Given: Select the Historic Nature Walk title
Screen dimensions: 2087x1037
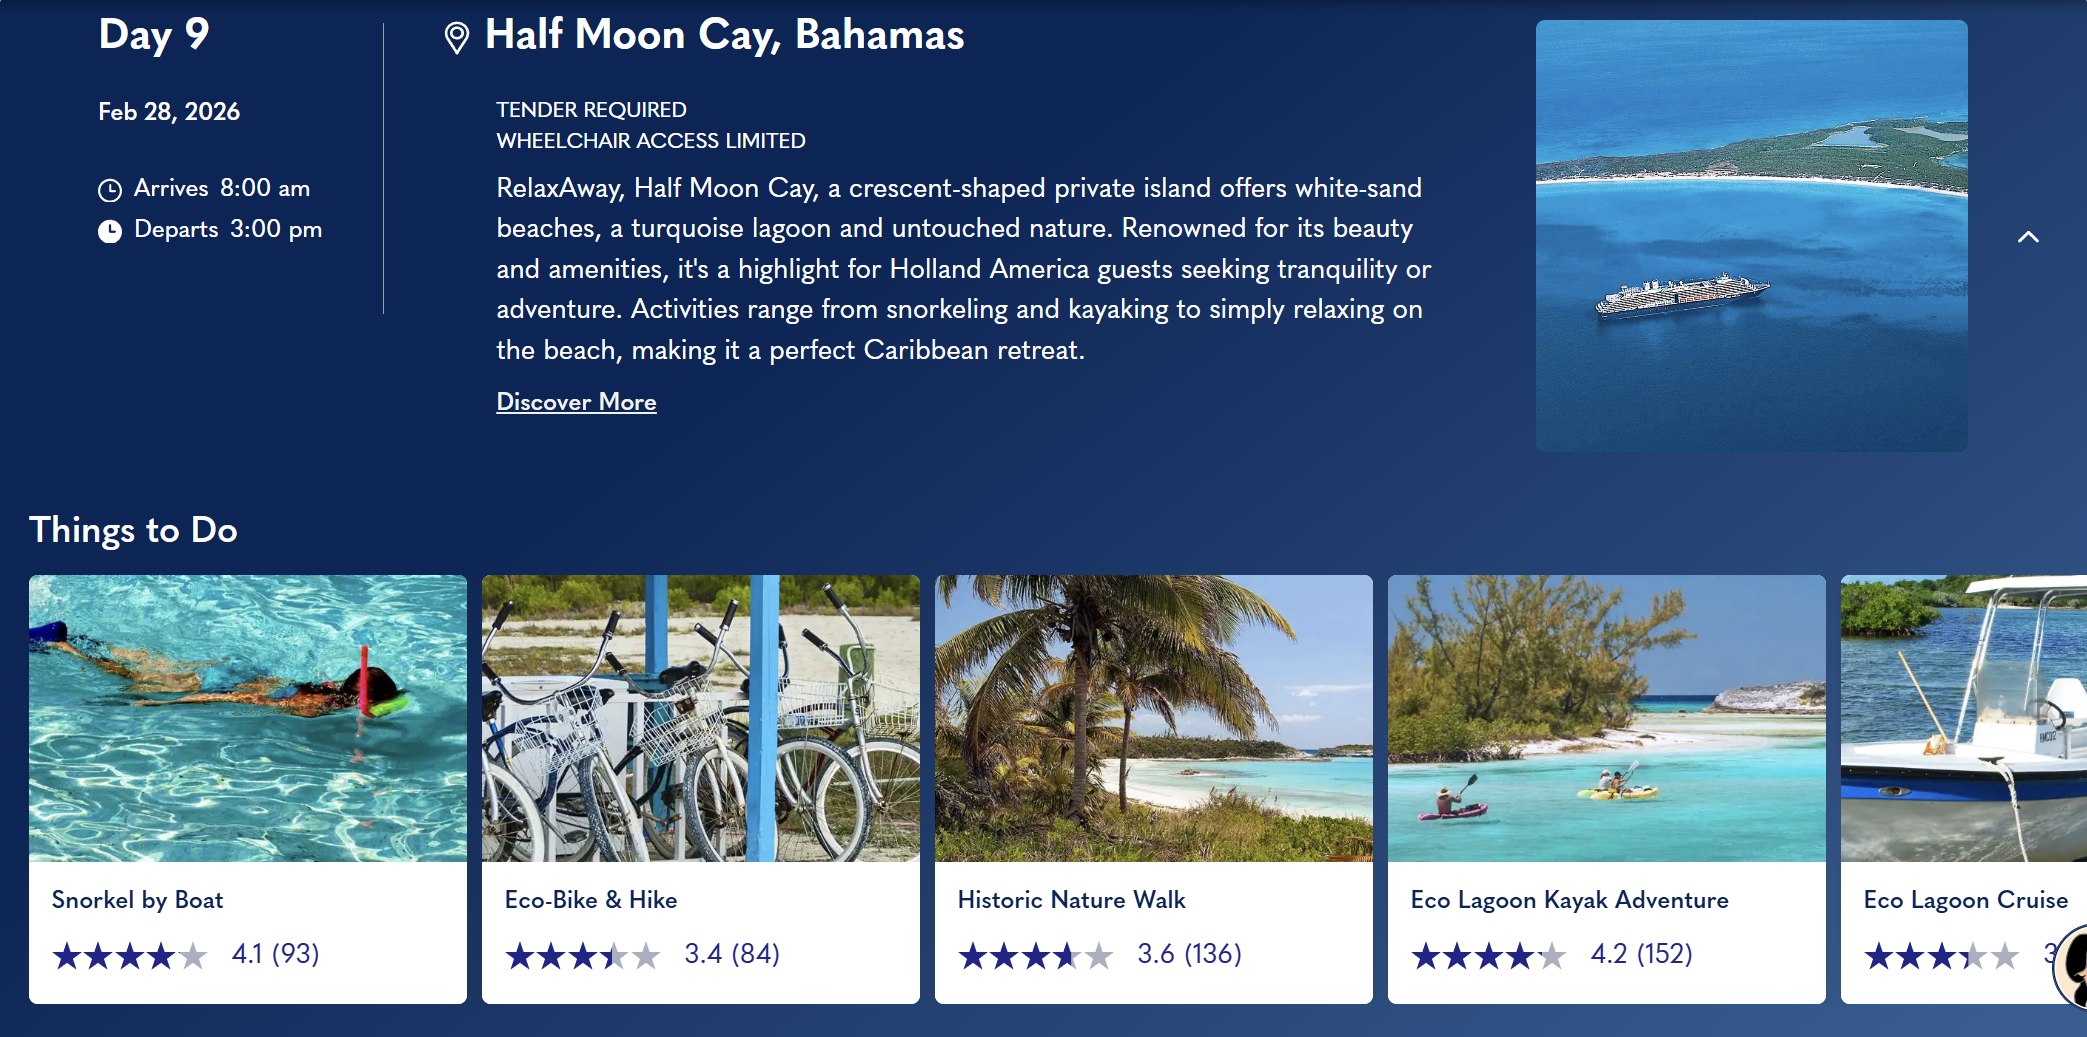Looking at the screenshot, I should coord(1071,900).
